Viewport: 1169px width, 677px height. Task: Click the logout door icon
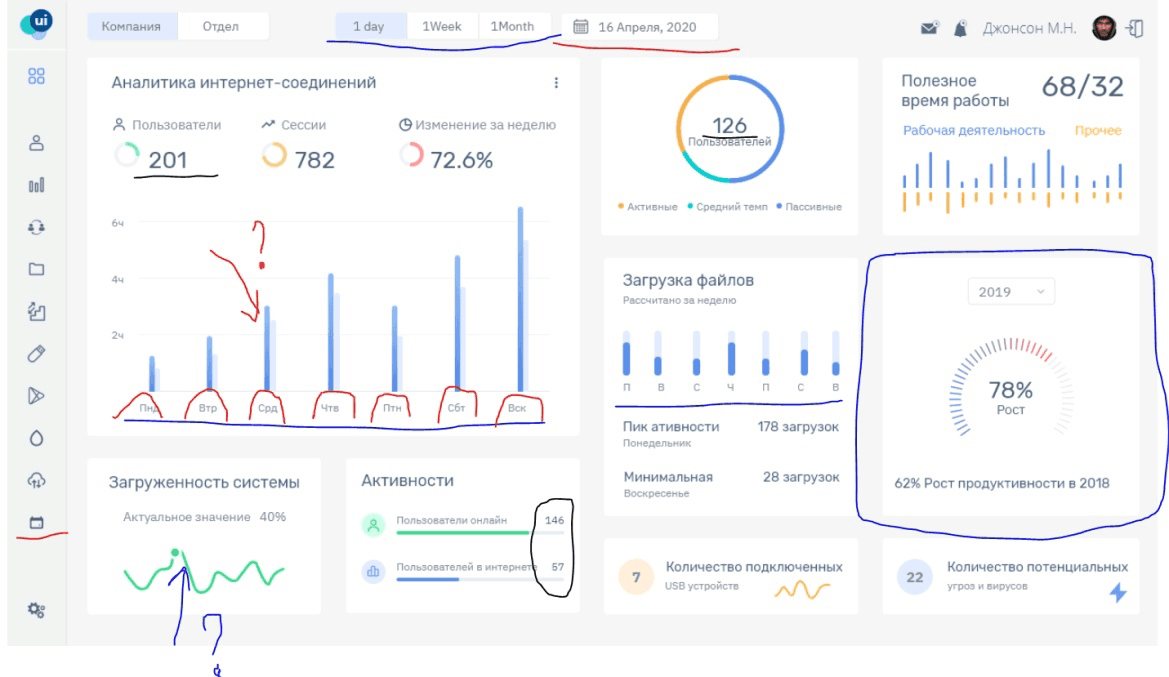click(x=1135, y=28)
